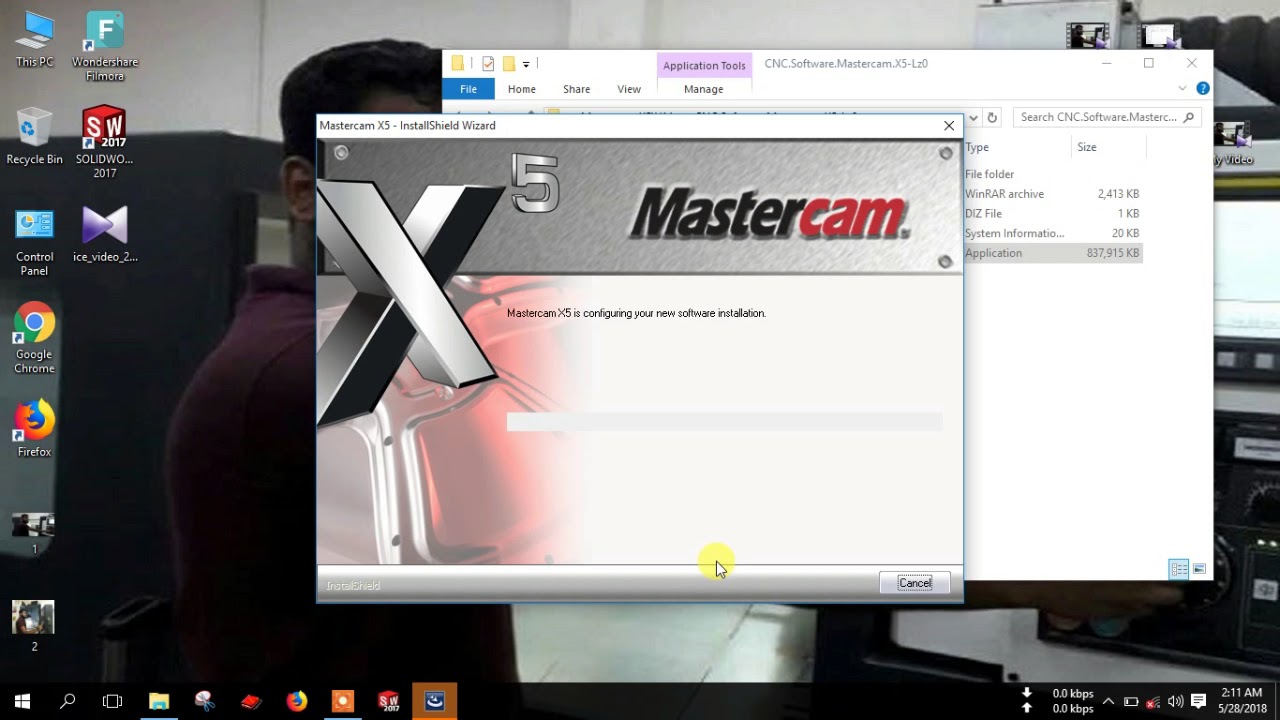Open the Customize Quick Access Toolbar dropdown
The height and width of the screenshot is (720, 1280).
tap(526, 64)
